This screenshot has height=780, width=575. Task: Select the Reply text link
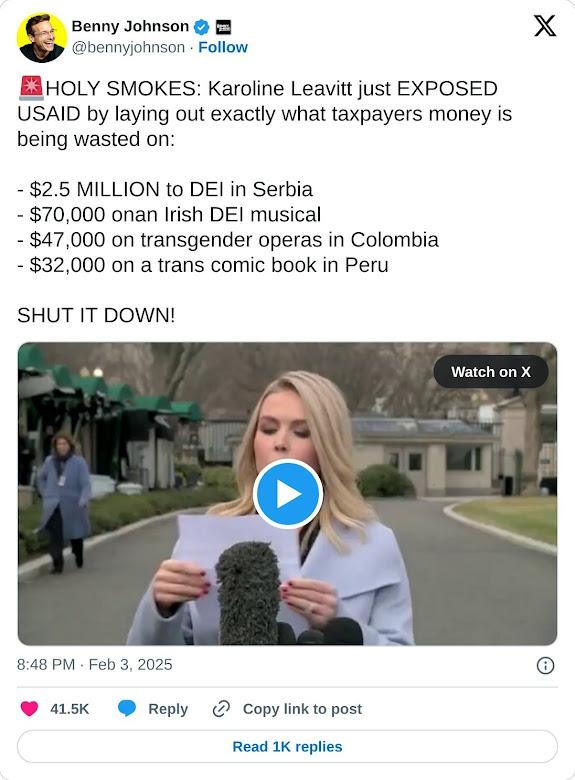pos(168,709)
